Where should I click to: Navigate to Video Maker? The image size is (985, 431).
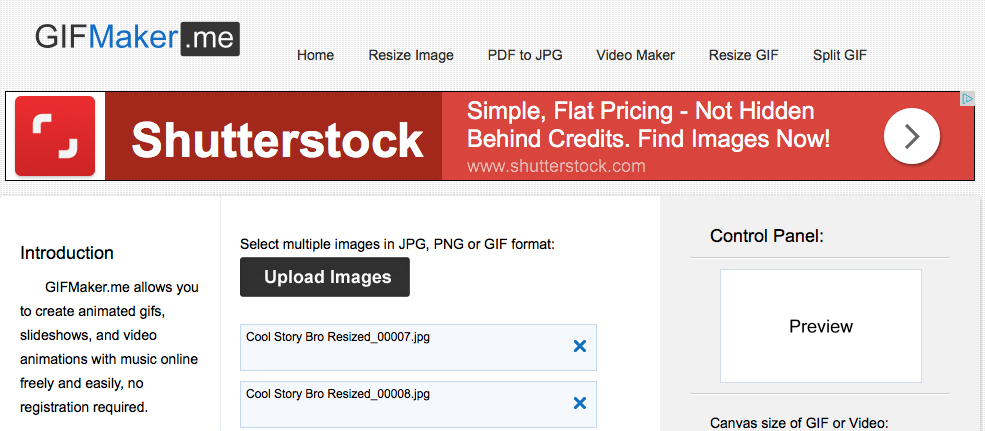click(636, 55)
